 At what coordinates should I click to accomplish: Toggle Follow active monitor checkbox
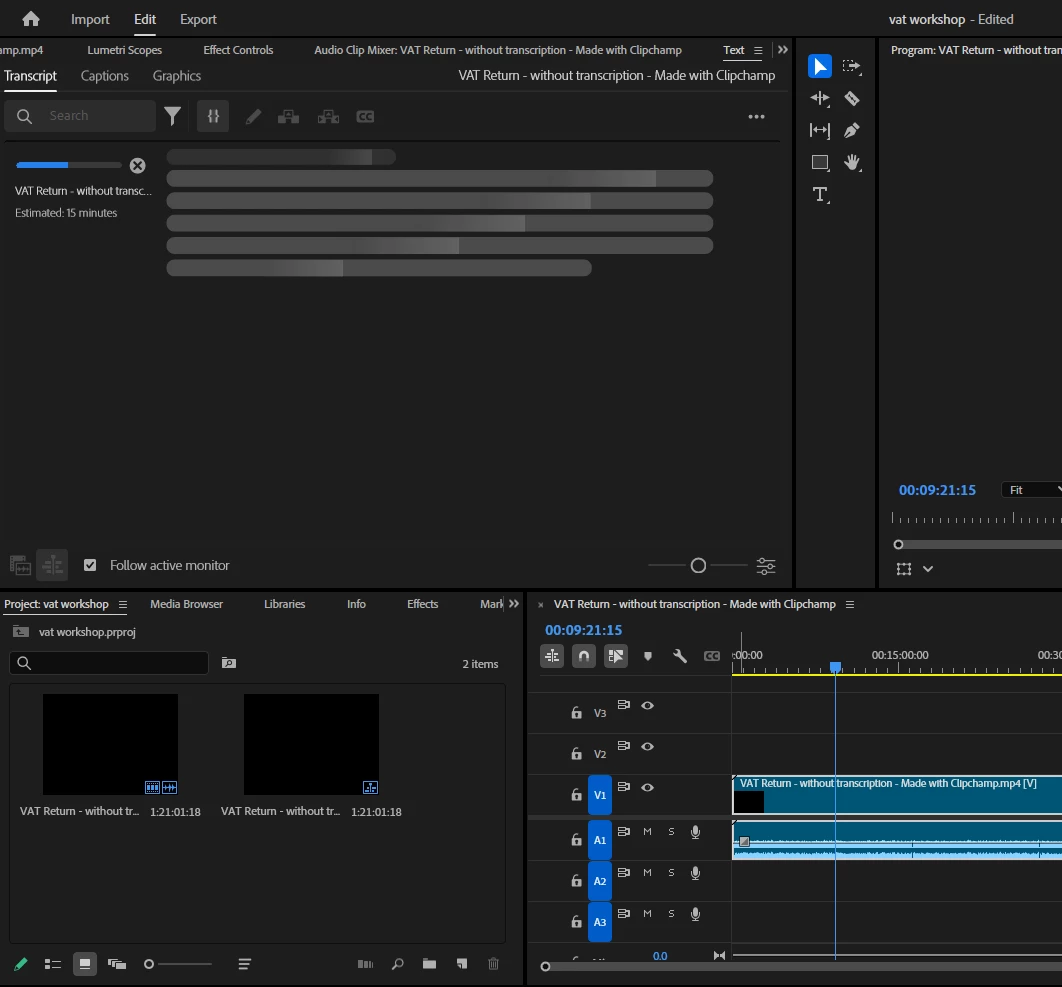[90, 565]
